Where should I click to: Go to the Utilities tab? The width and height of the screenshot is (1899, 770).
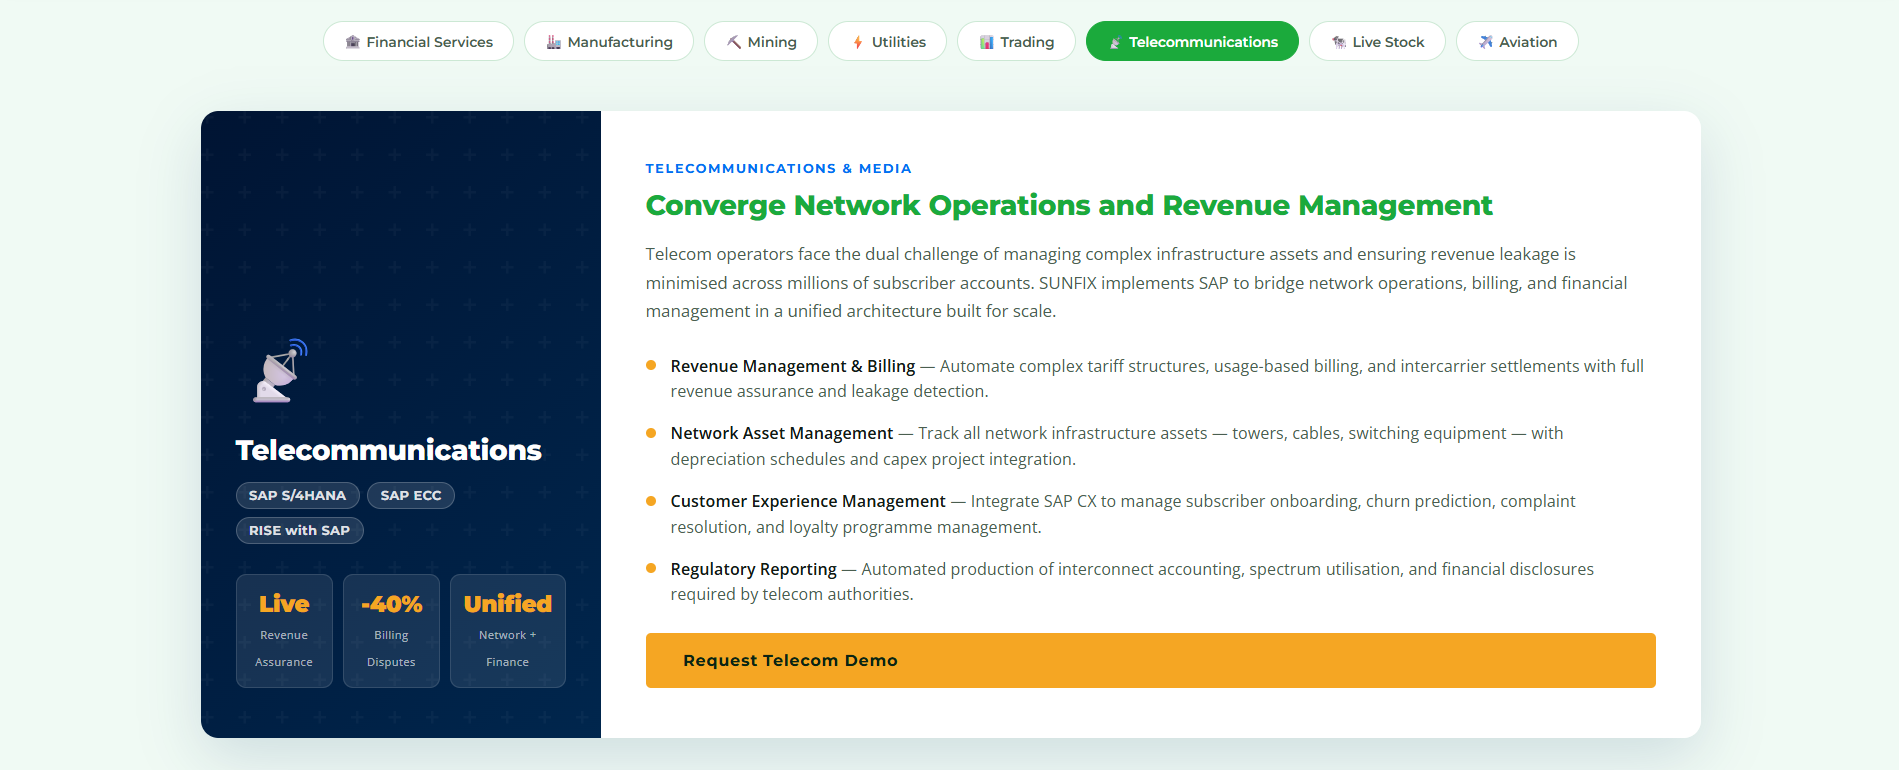(887, 41)
